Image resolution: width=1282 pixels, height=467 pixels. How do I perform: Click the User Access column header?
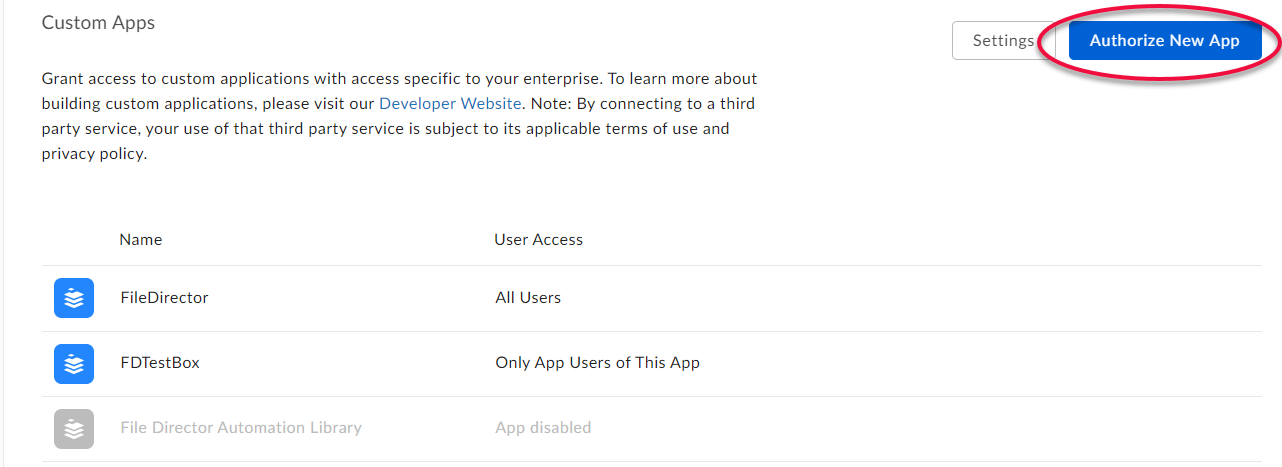538,240
